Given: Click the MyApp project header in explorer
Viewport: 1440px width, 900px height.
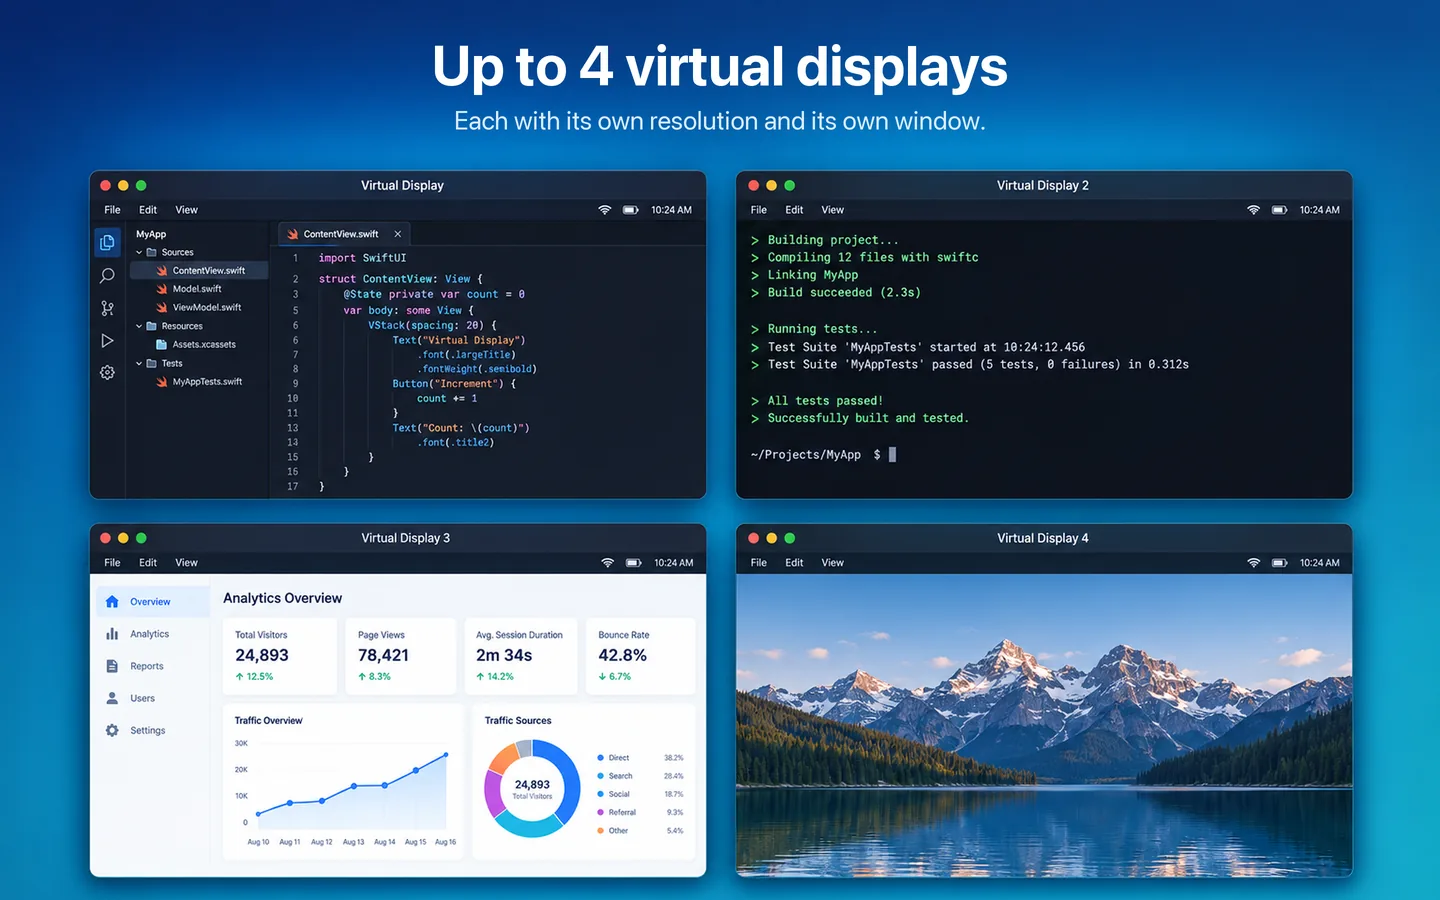Looking at the screenshot, I should 151,234.
